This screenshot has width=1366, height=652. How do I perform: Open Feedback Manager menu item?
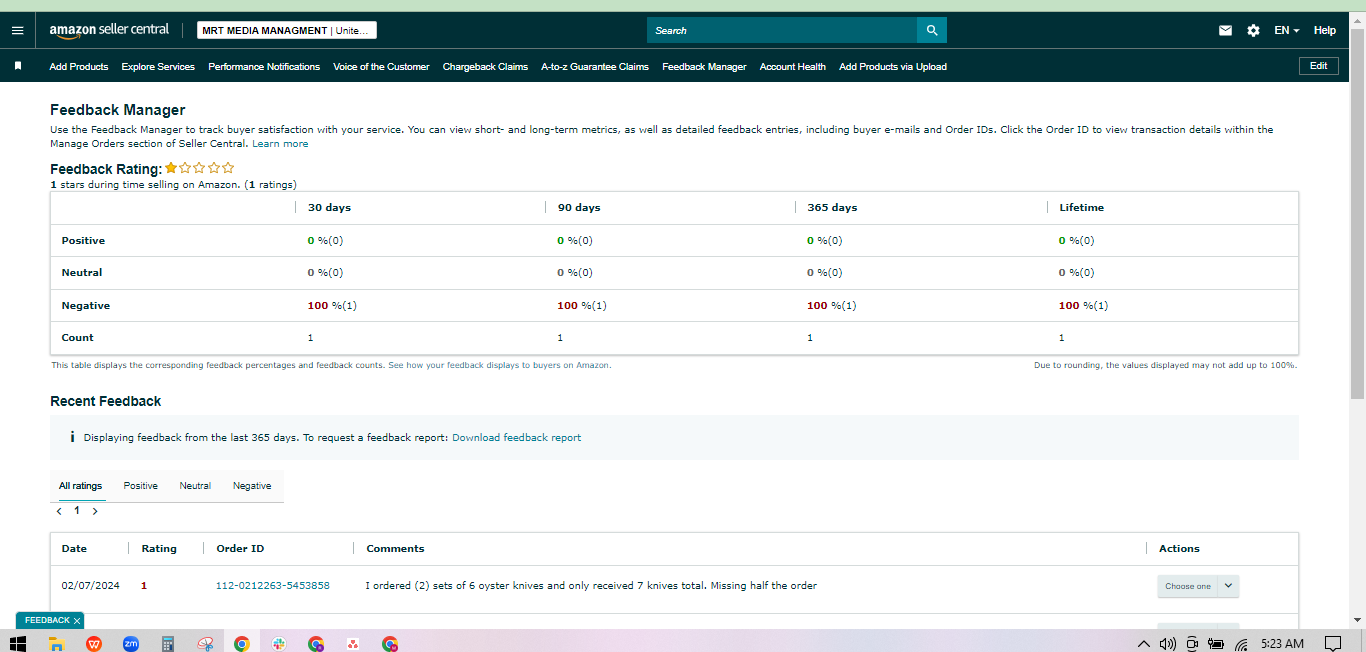point(704,66)
